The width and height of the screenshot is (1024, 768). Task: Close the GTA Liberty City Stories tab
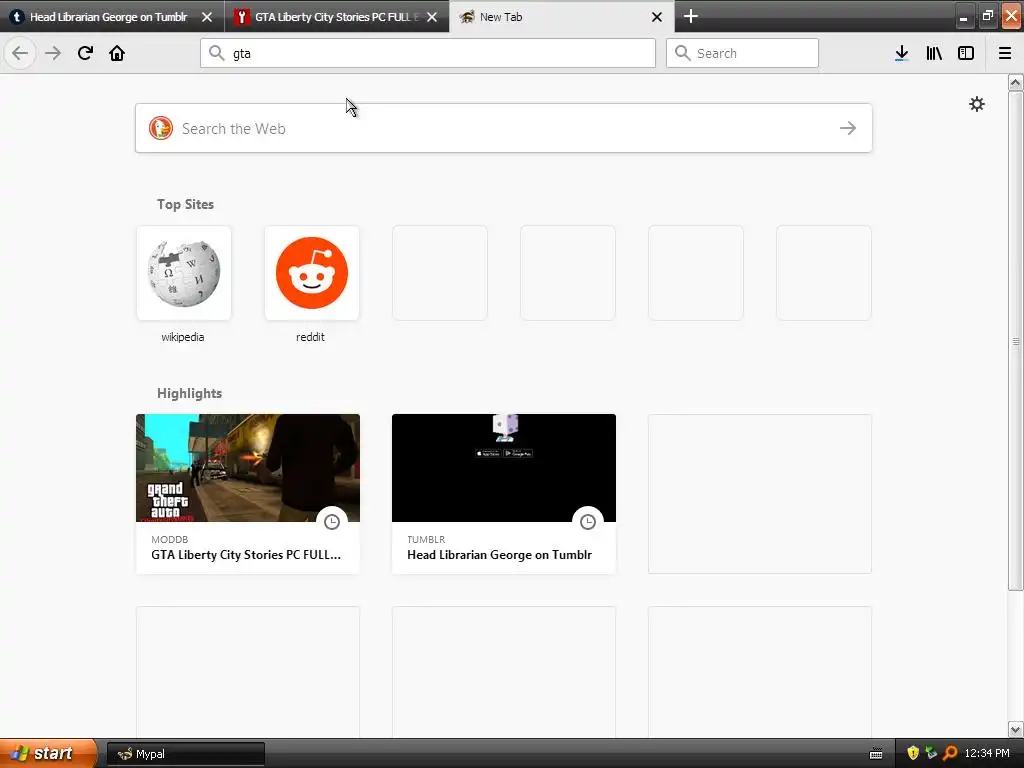coord(432,17)
